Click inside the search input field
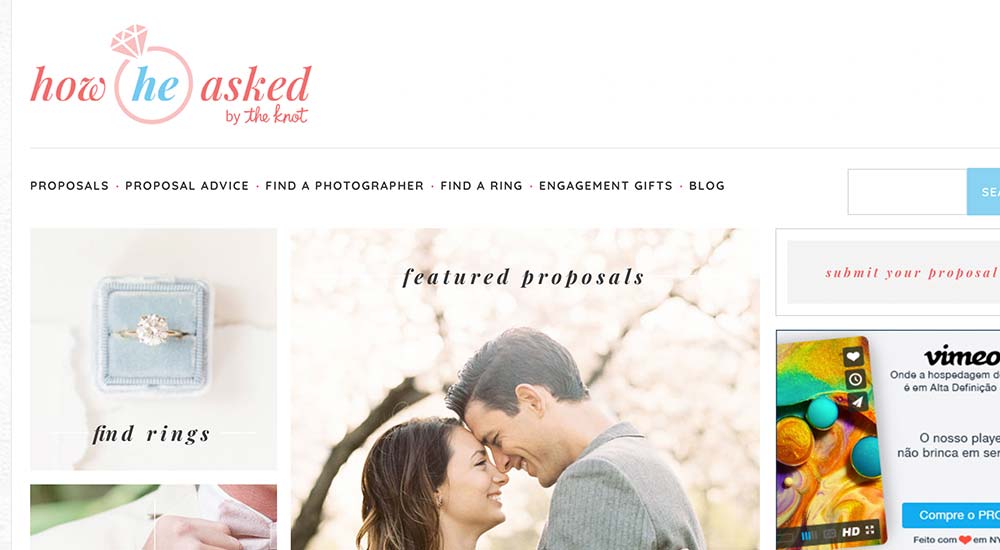 pyautogui.click(x=907, y=192)
